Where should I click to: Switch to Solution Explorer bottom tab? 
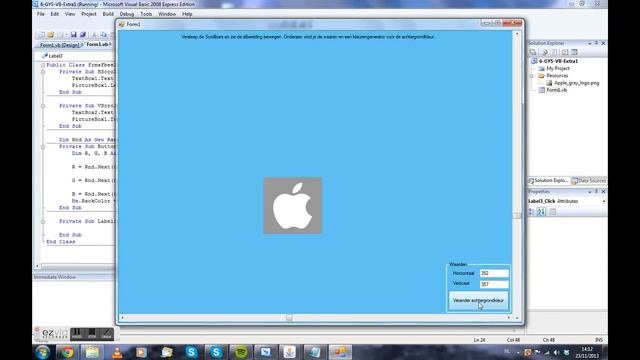pyautogui.click(x=548, y=180)
